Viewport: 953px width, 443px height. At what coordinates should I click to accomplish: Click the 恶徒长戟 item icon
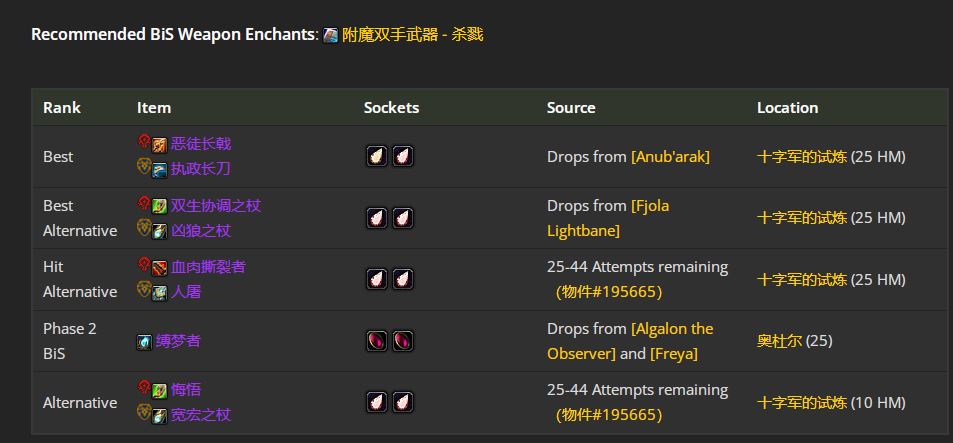click(x=160, y=145)
